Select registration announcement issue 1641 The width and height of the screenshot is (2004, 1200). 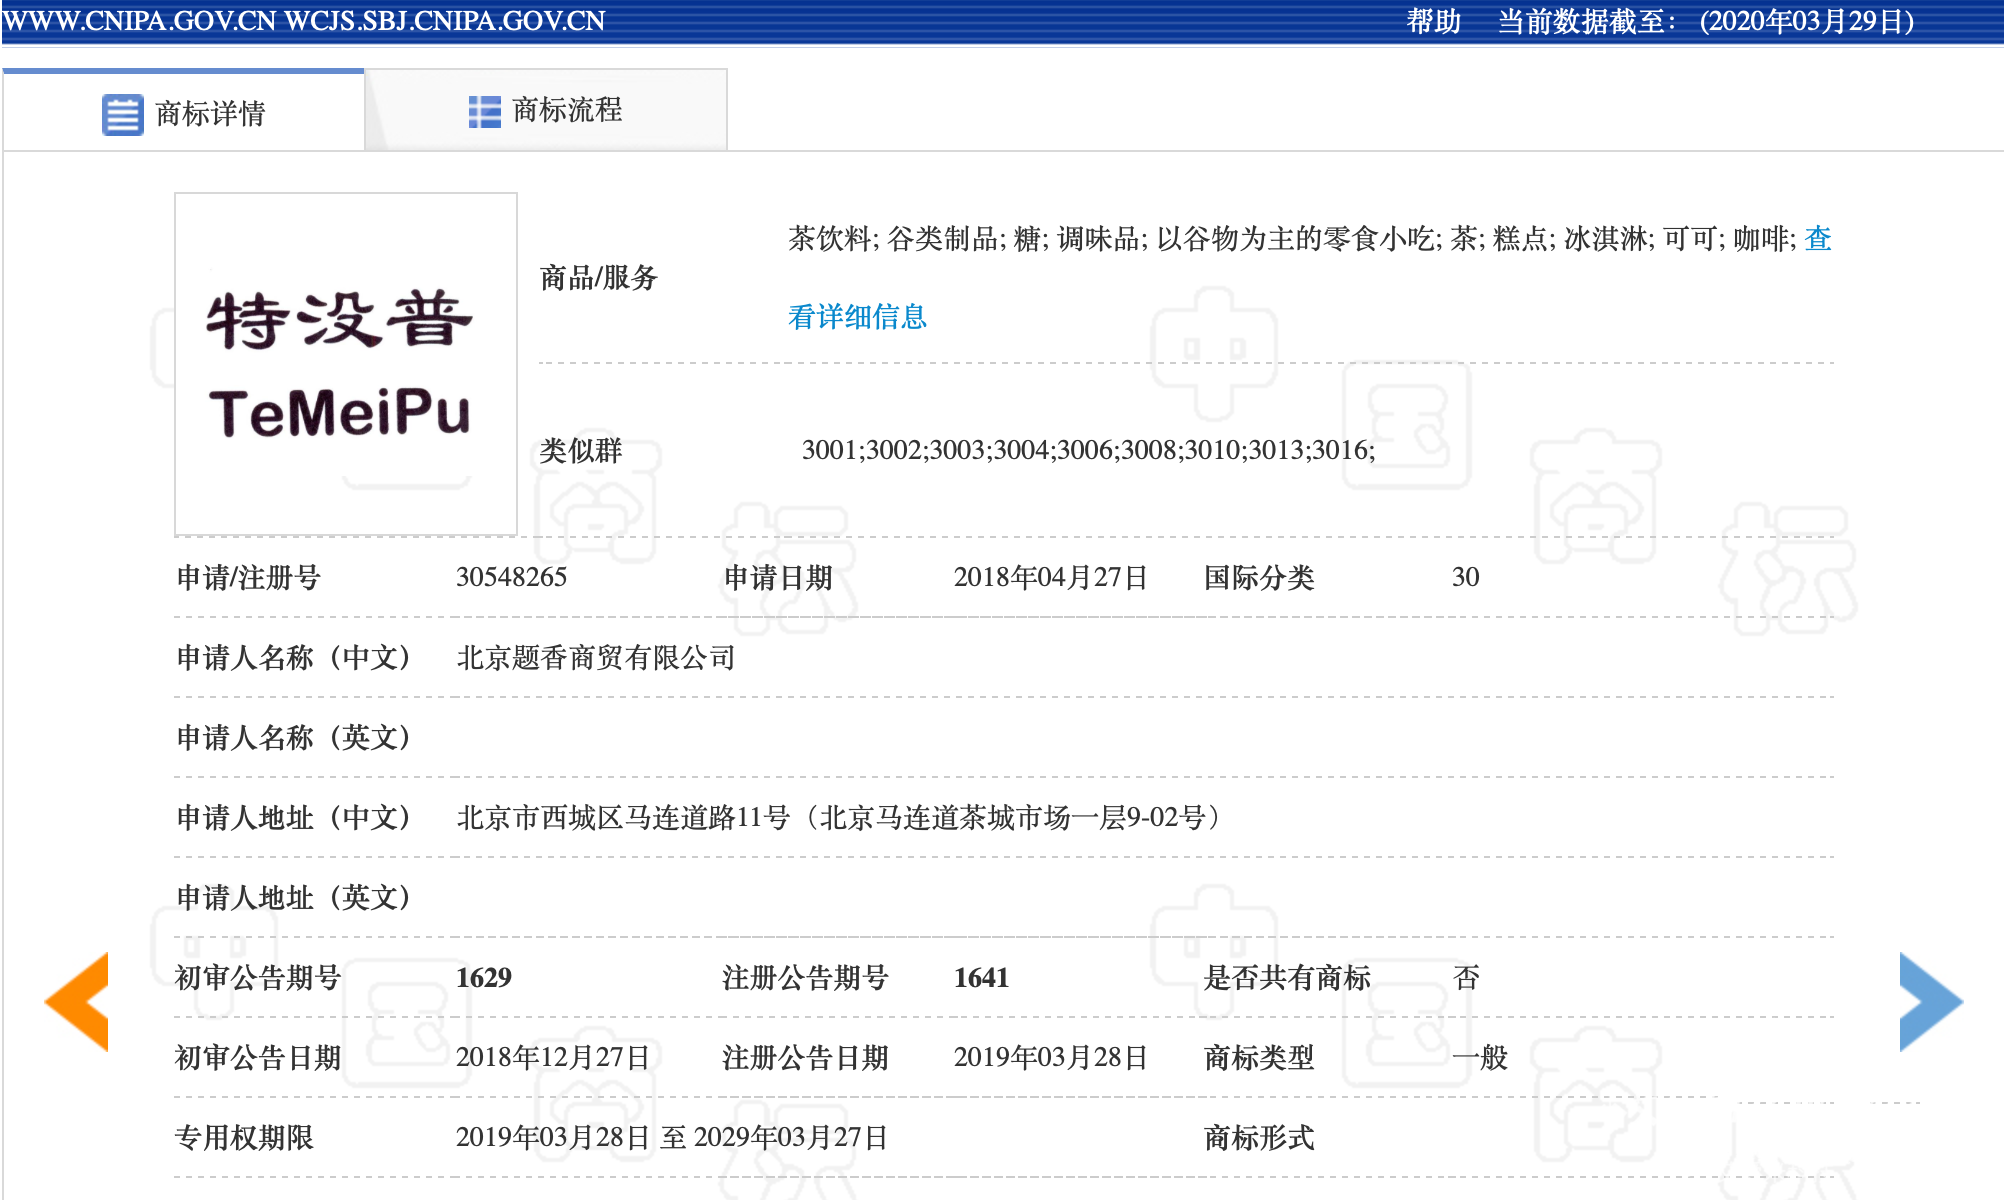pyautogui.click(x=981, y=977)
